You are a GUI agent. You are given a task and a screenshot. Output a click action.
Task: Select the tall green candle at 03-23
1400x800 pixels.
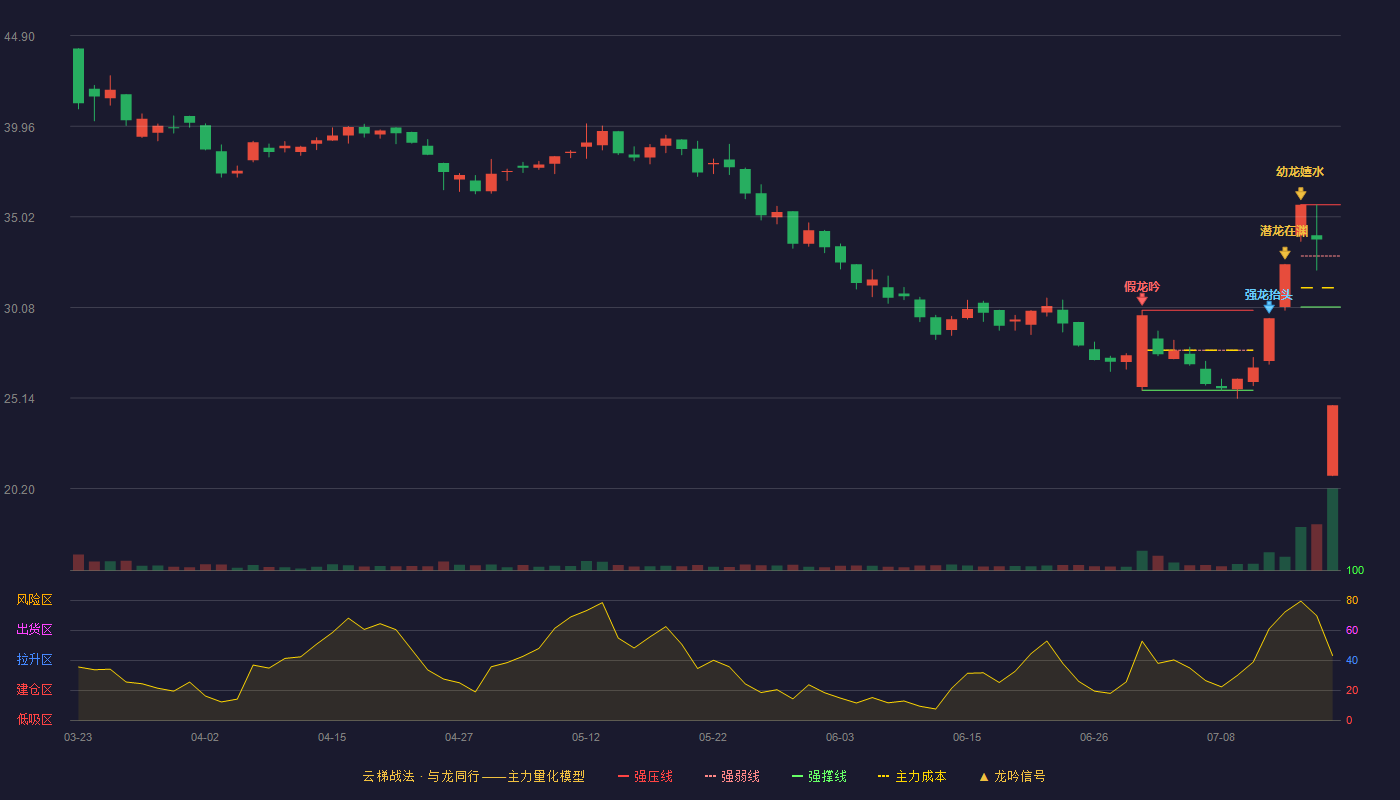coord(78,75)
